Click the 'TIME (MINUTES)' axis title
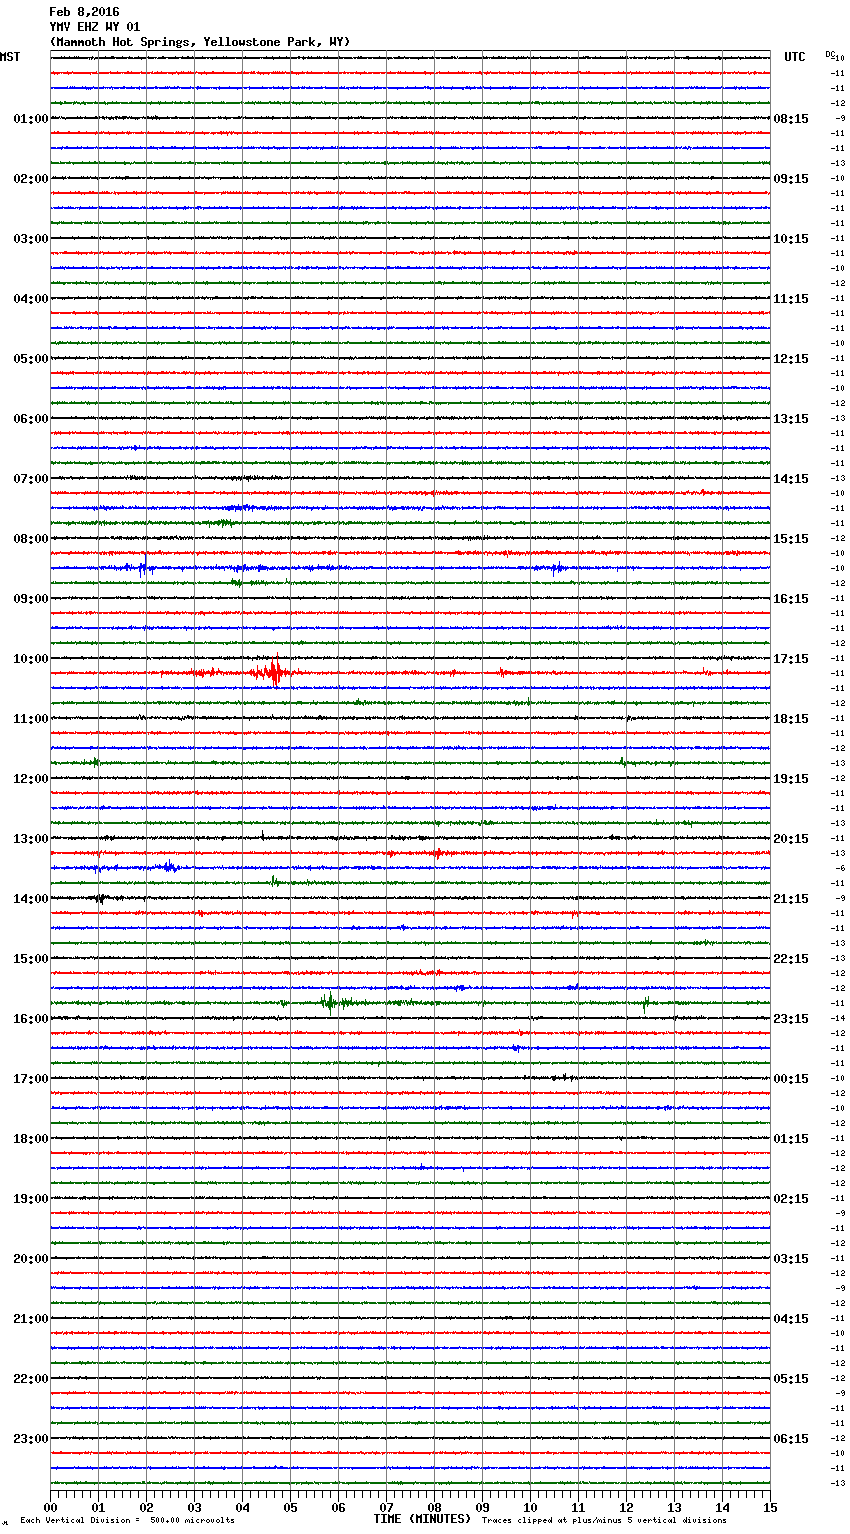 (x=422, y=1519)
